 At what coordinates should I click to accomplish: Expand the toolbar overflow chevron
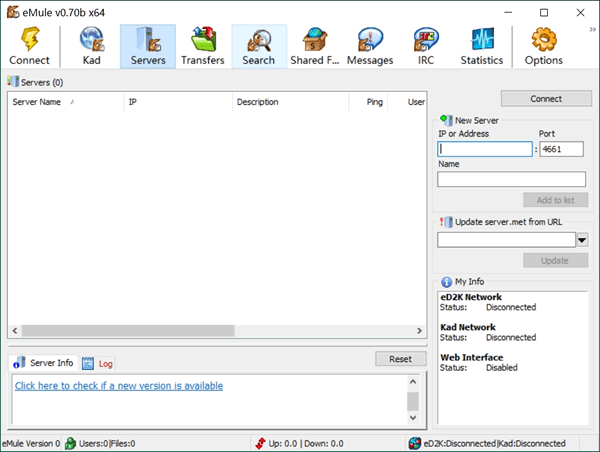coord(593,30)
